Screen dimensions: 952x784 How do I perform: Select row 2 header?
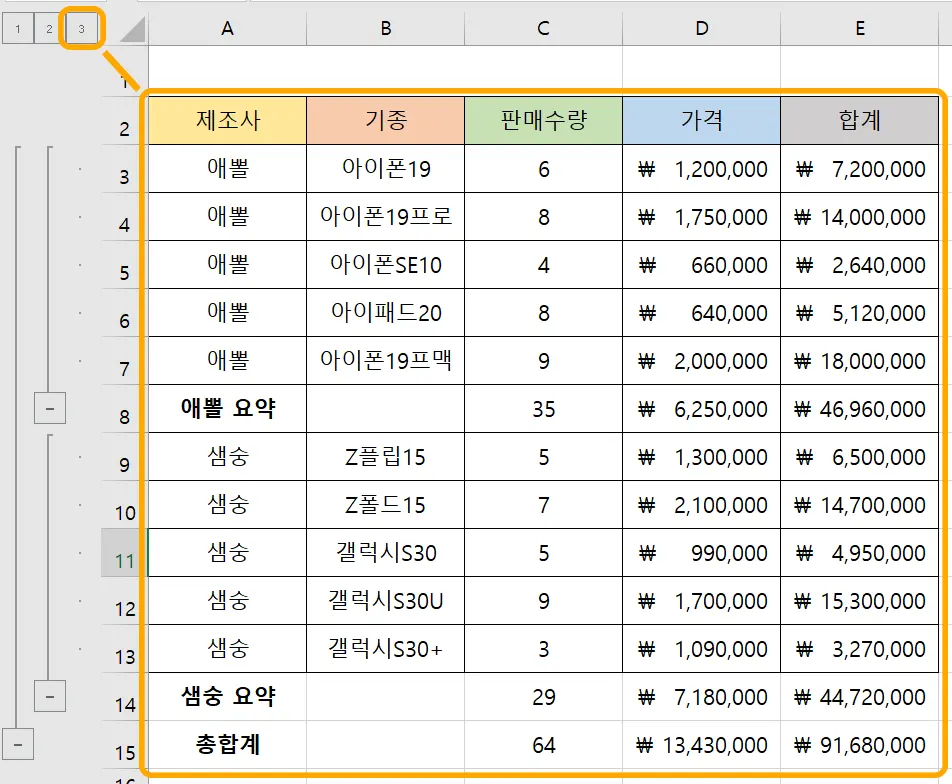click(x=124, y=121)
